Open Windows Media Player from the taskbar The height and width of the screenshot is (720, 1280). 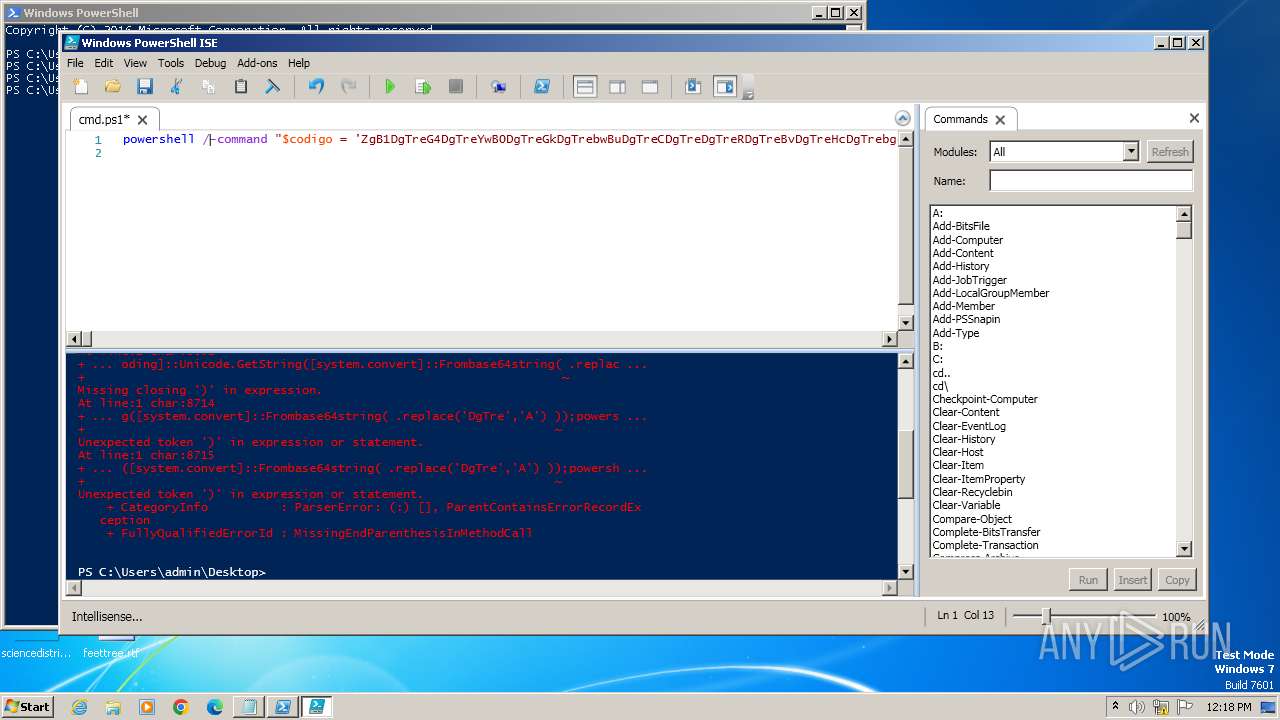coord(147,707)
